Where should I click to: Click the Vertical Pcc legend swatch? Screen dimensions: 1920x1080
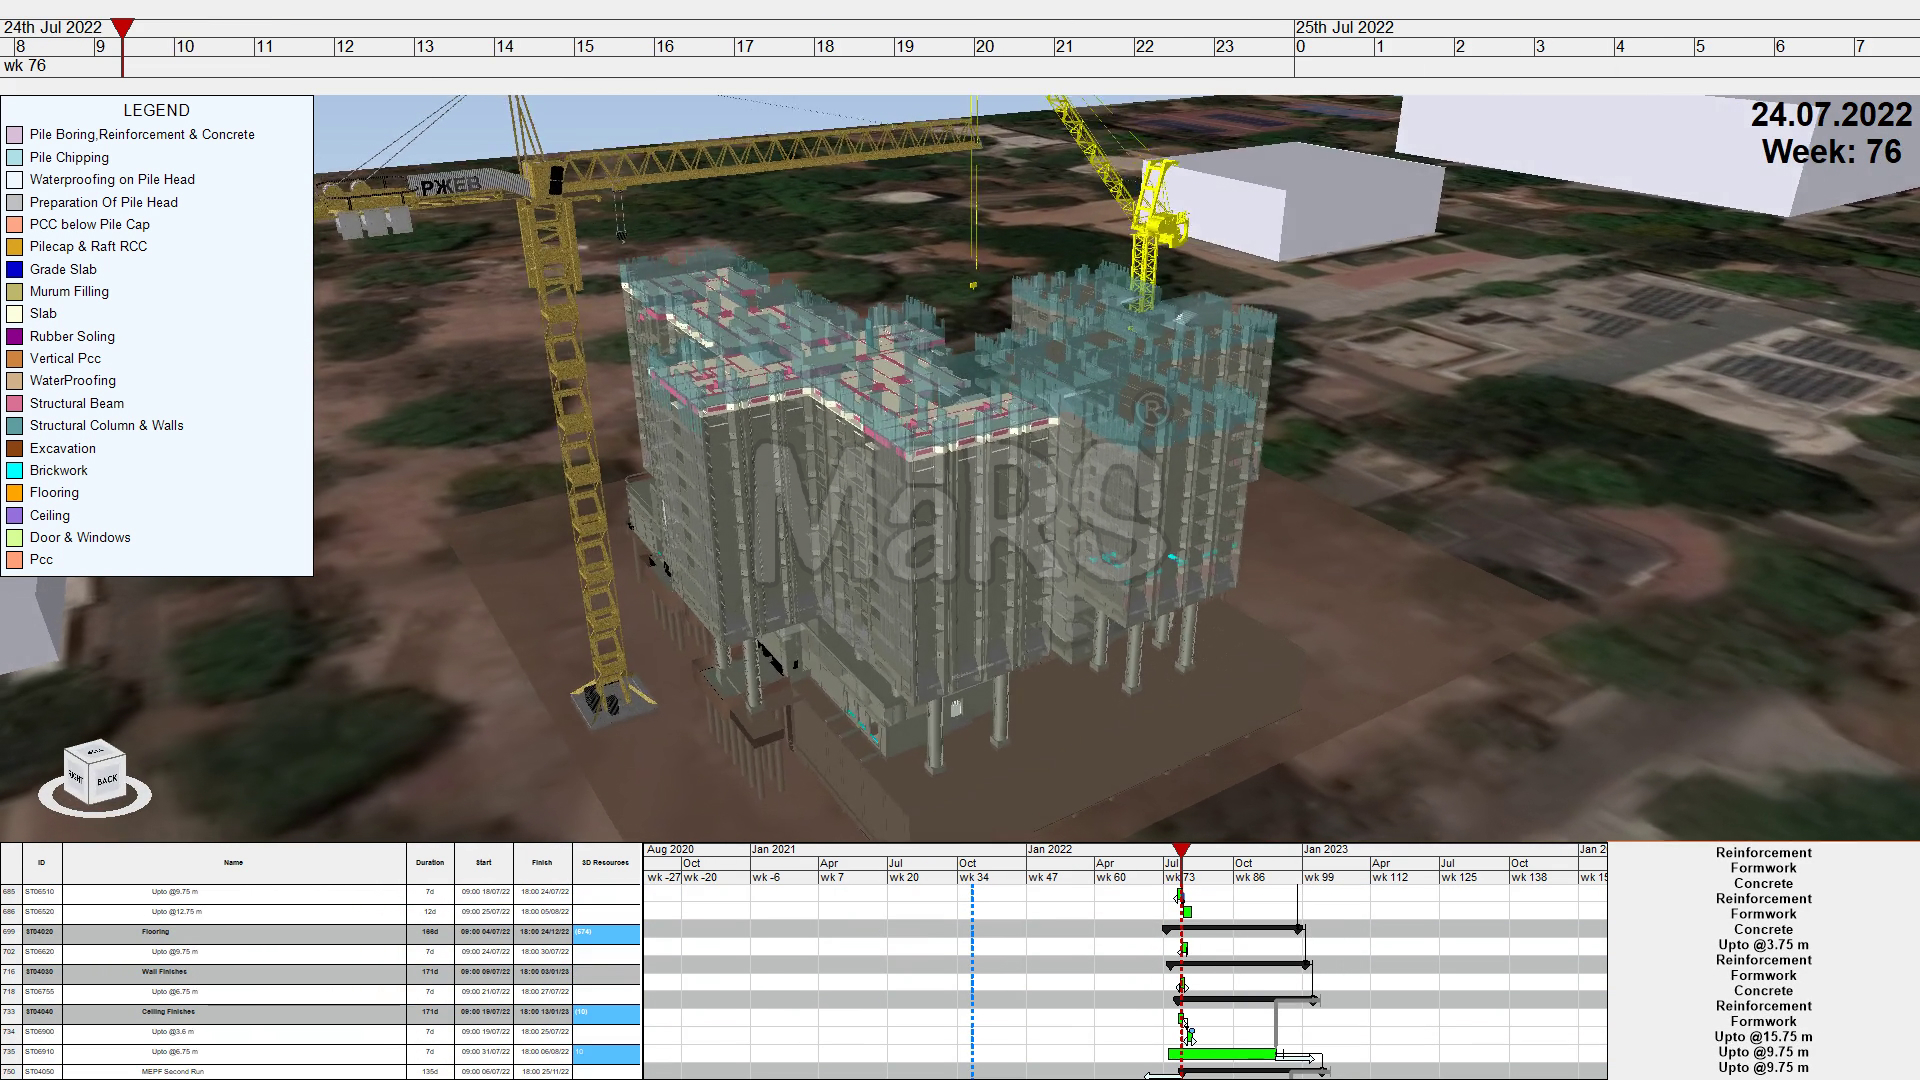click(14, 359)
